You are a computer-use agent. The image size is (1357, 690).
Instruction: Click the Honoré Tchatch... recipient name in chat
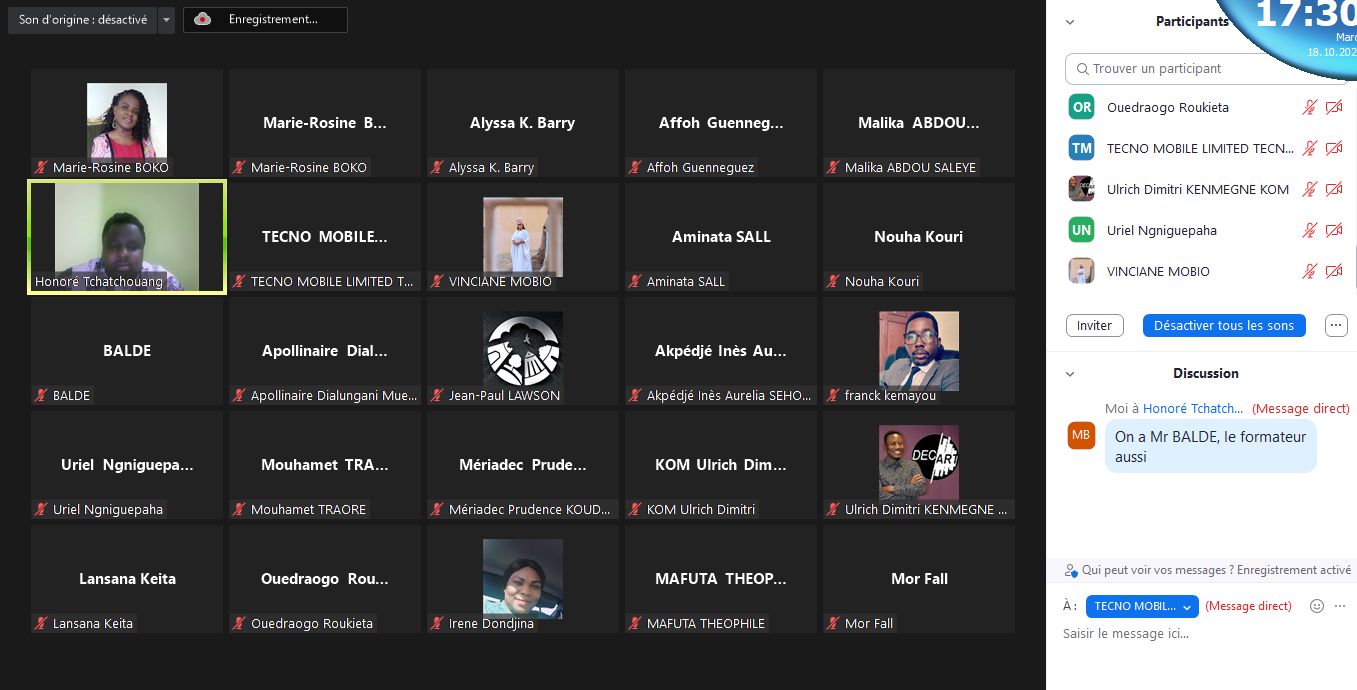pyautogui.click(x=1193, y=408)
